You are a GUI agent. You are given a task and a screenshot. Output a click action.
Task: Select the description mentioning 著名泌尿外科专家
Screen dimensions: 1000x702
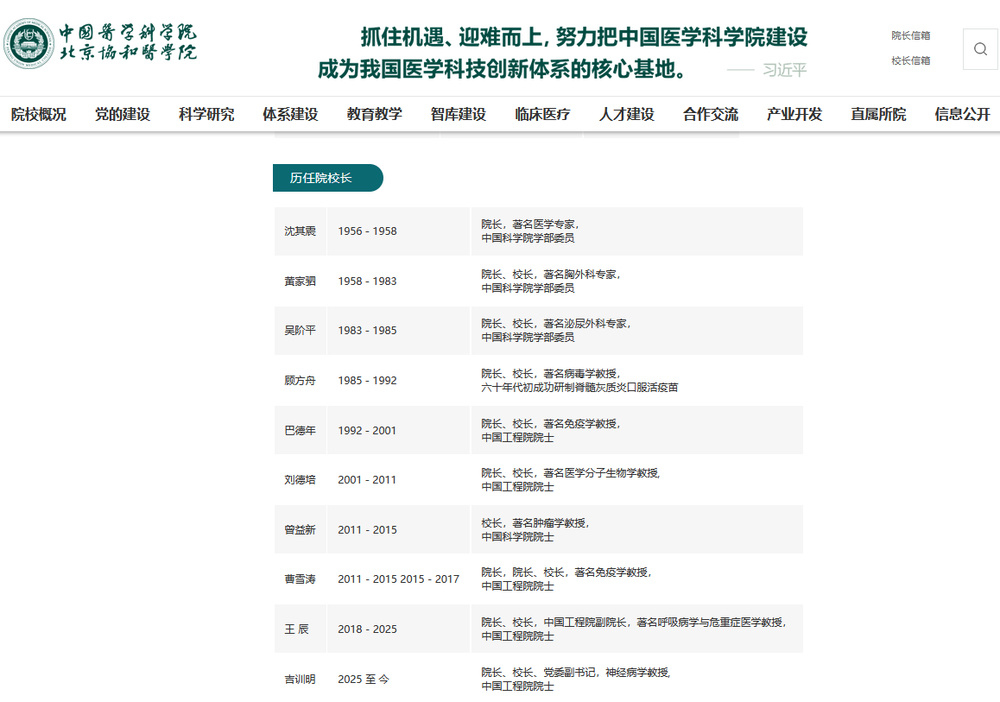pos(556,330)
